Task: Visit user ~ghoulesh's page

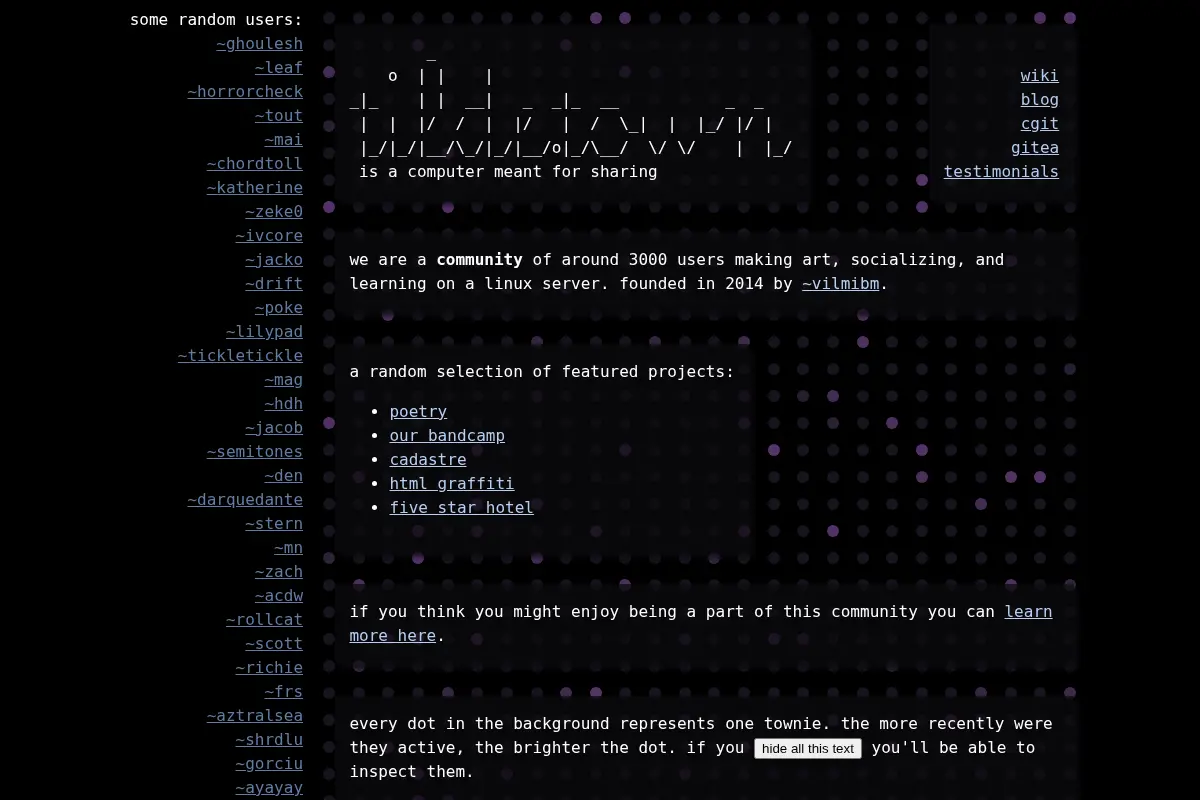Action: click(259, 44)
